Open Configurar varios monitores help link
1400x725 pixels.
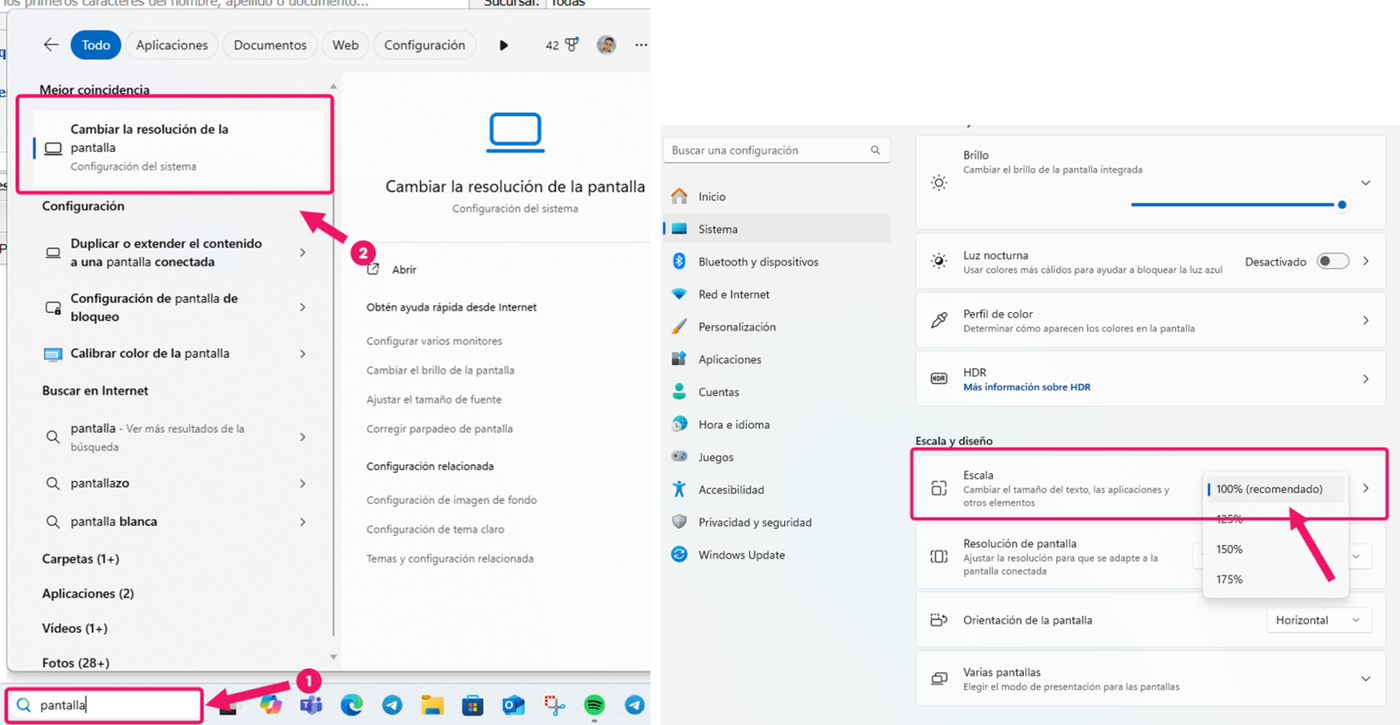coord(434,341)
